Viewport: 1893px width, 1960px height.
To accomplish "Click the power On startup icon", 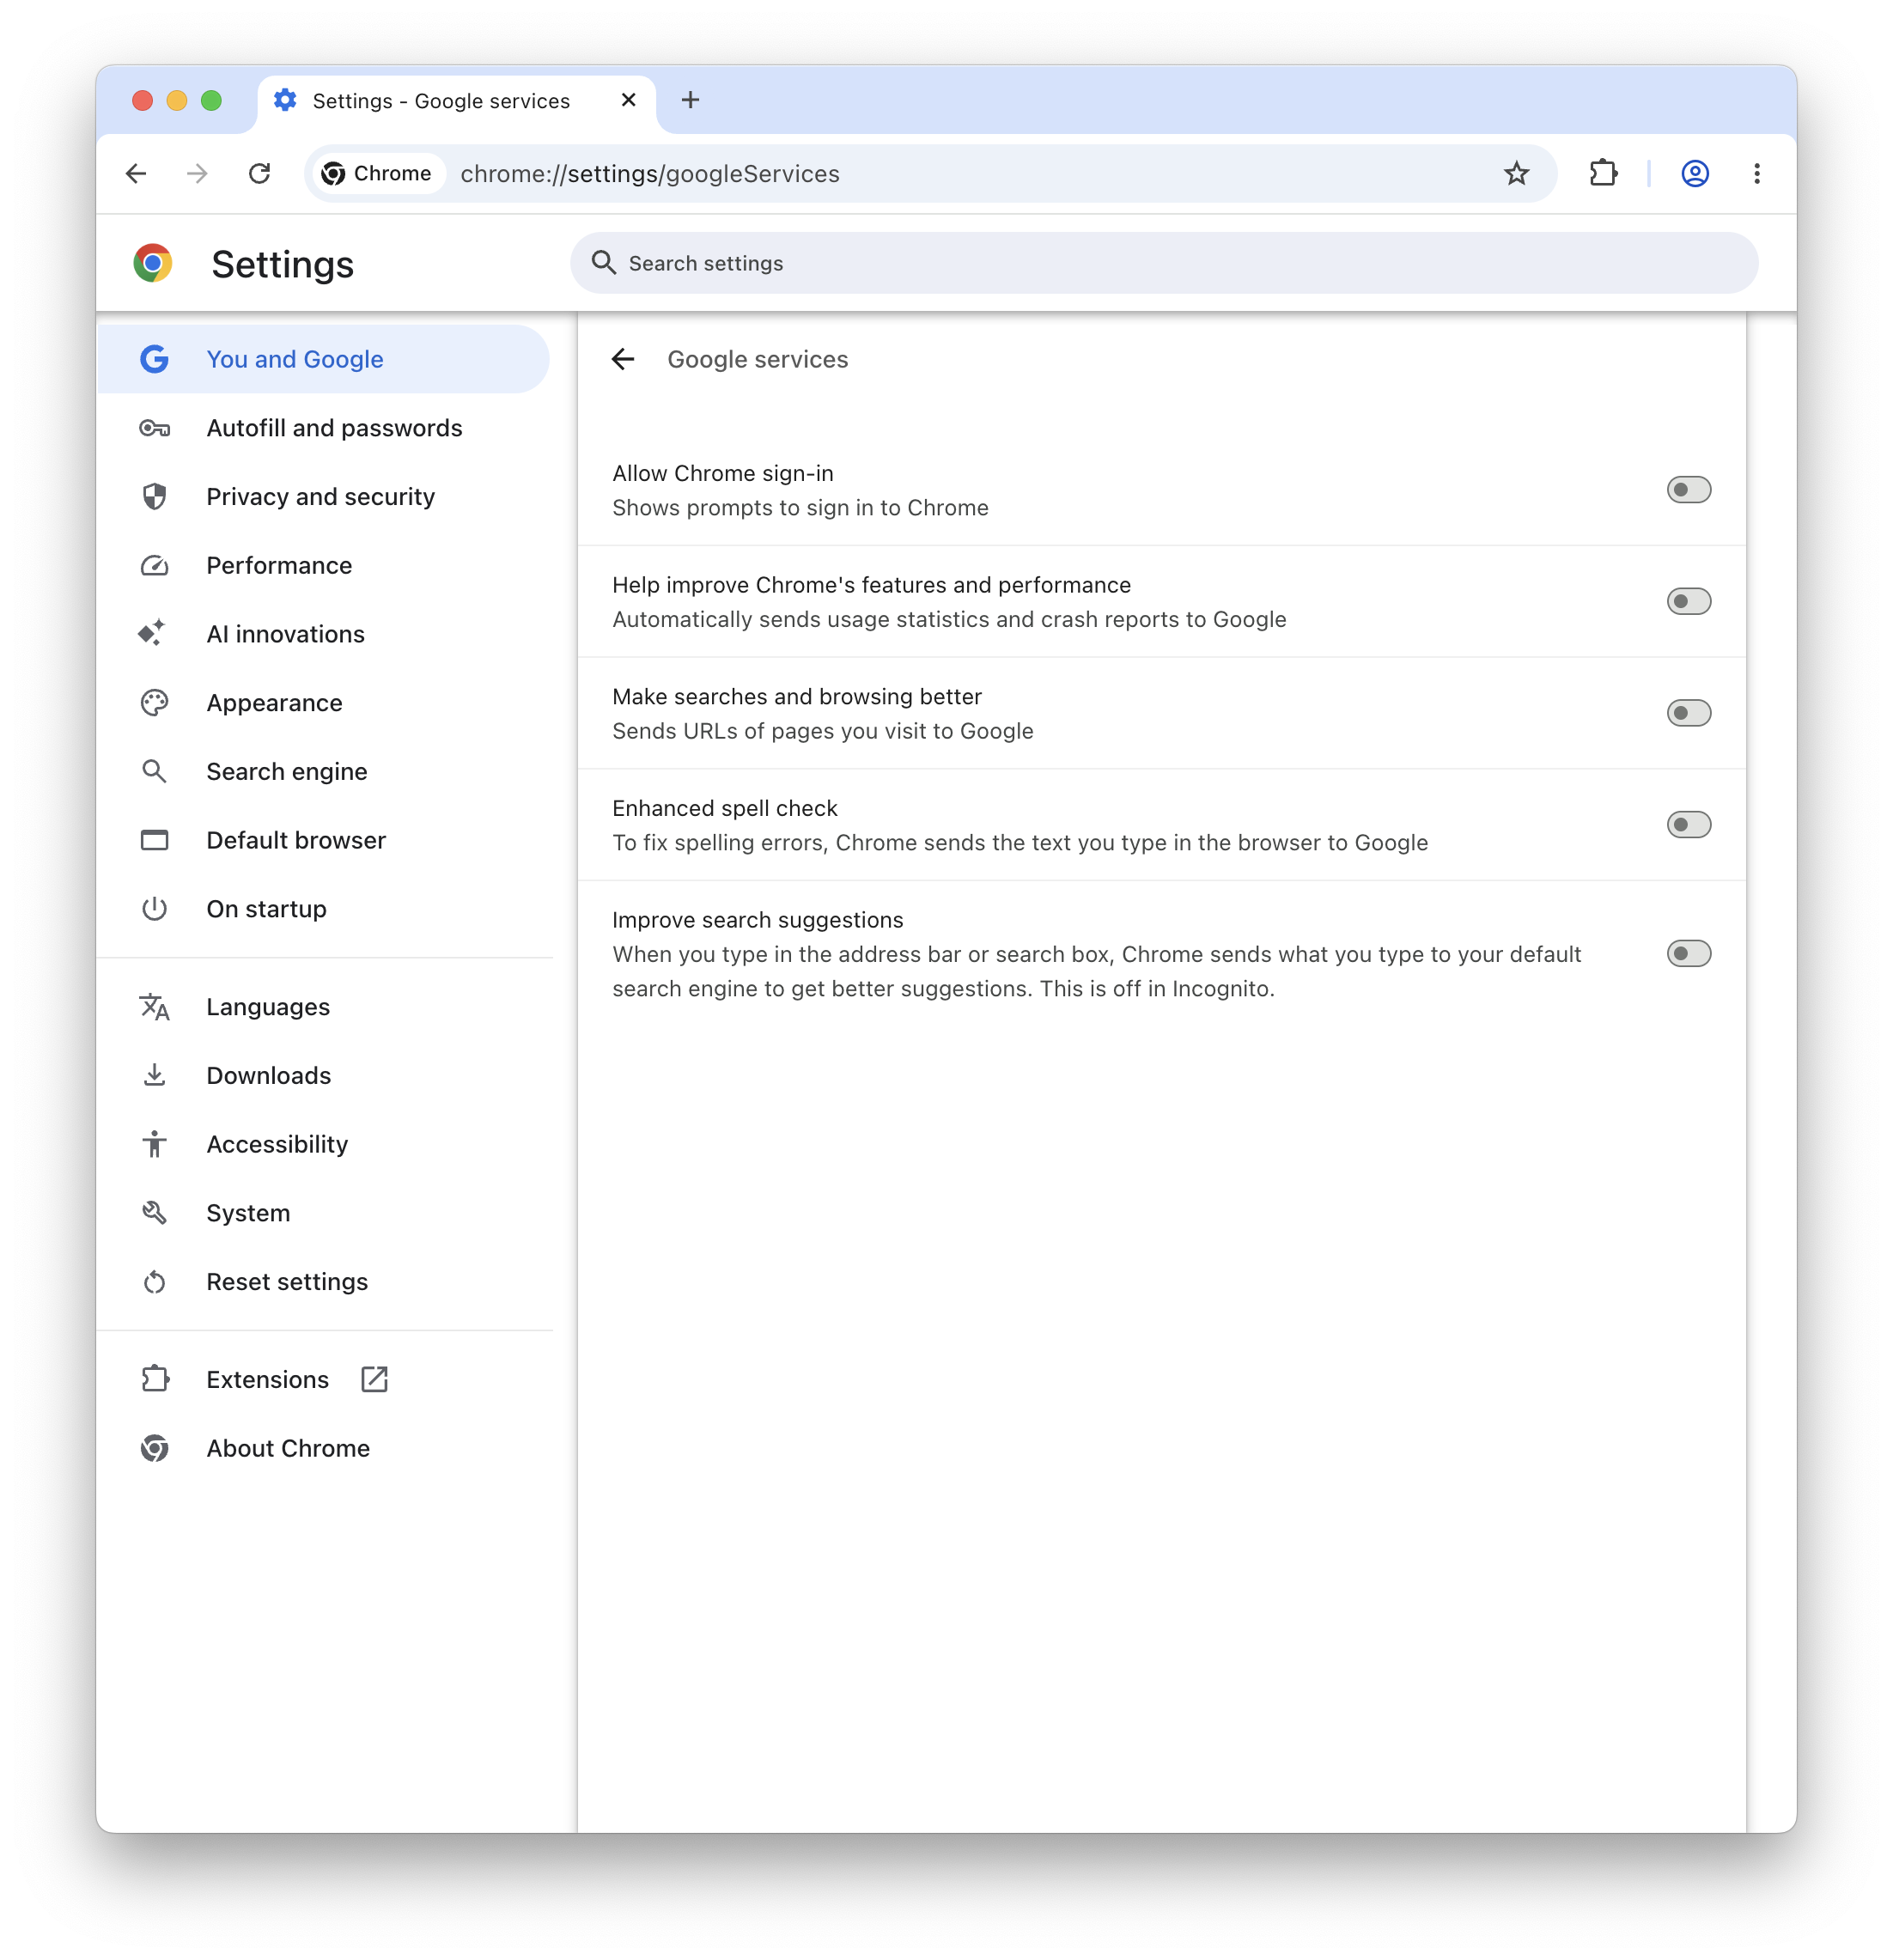I will tap(154, 909).
